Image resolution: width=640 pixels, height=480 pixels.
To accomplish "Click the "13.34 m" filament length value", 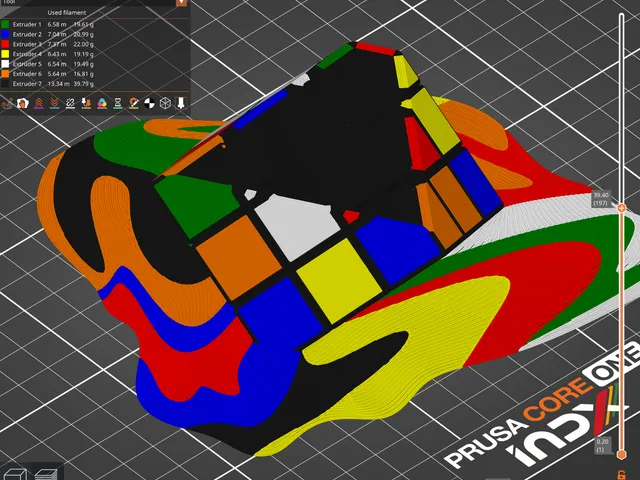I will click(x=58, y=84).
